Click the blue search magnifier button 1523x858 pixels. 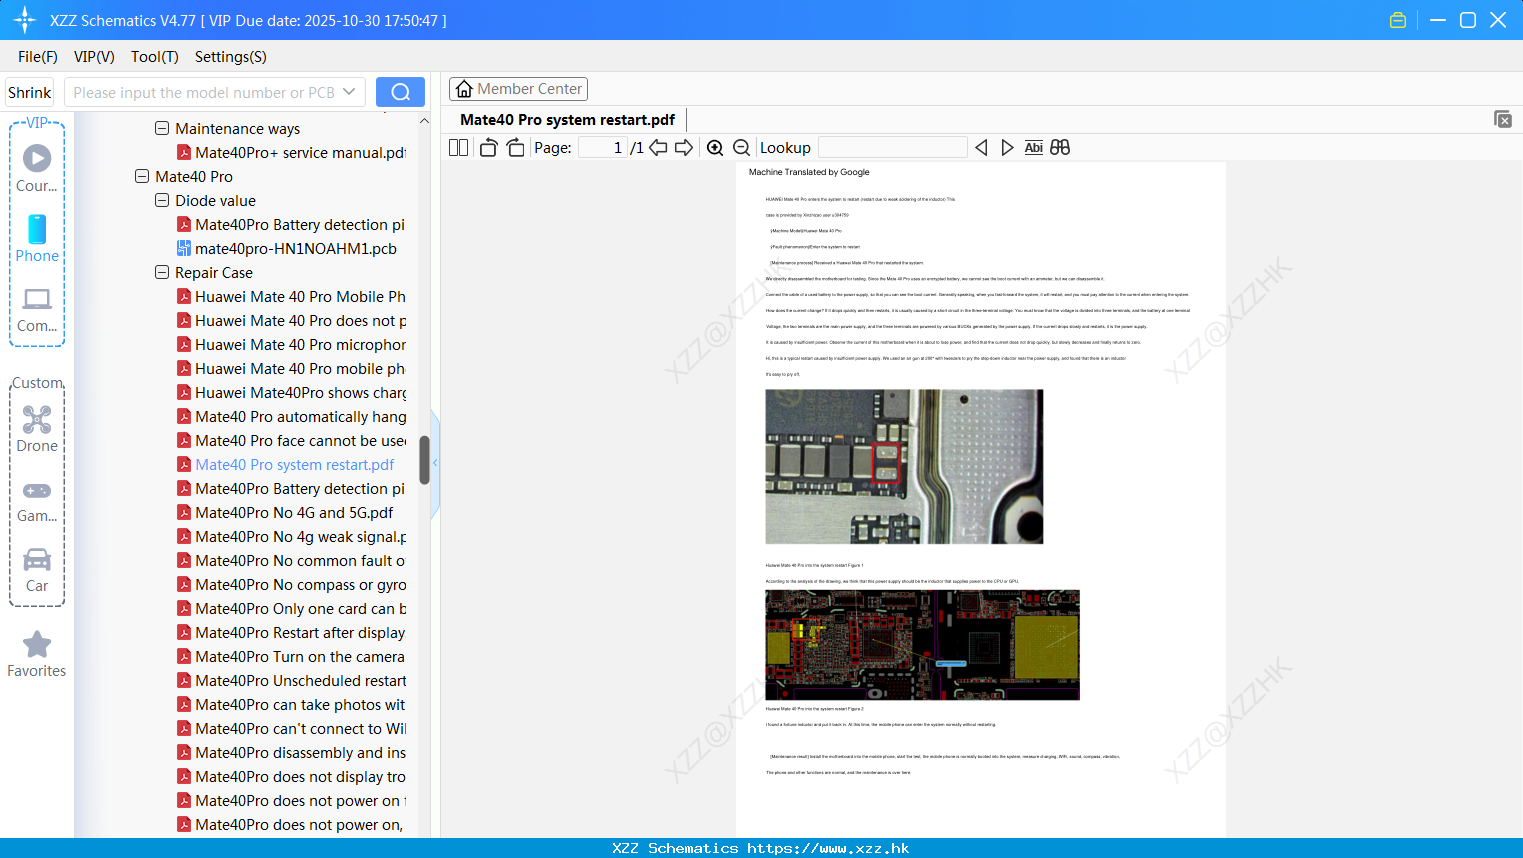pyautogui.click(x=400, y=92)
